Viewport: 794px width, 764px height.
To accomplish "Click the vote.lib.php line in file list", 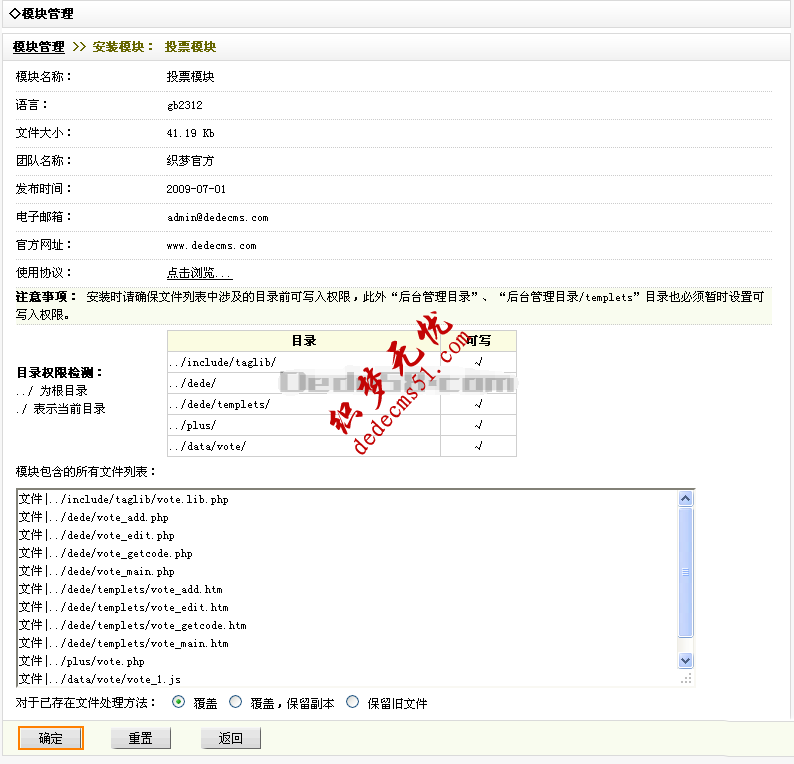I will (124, 500).
